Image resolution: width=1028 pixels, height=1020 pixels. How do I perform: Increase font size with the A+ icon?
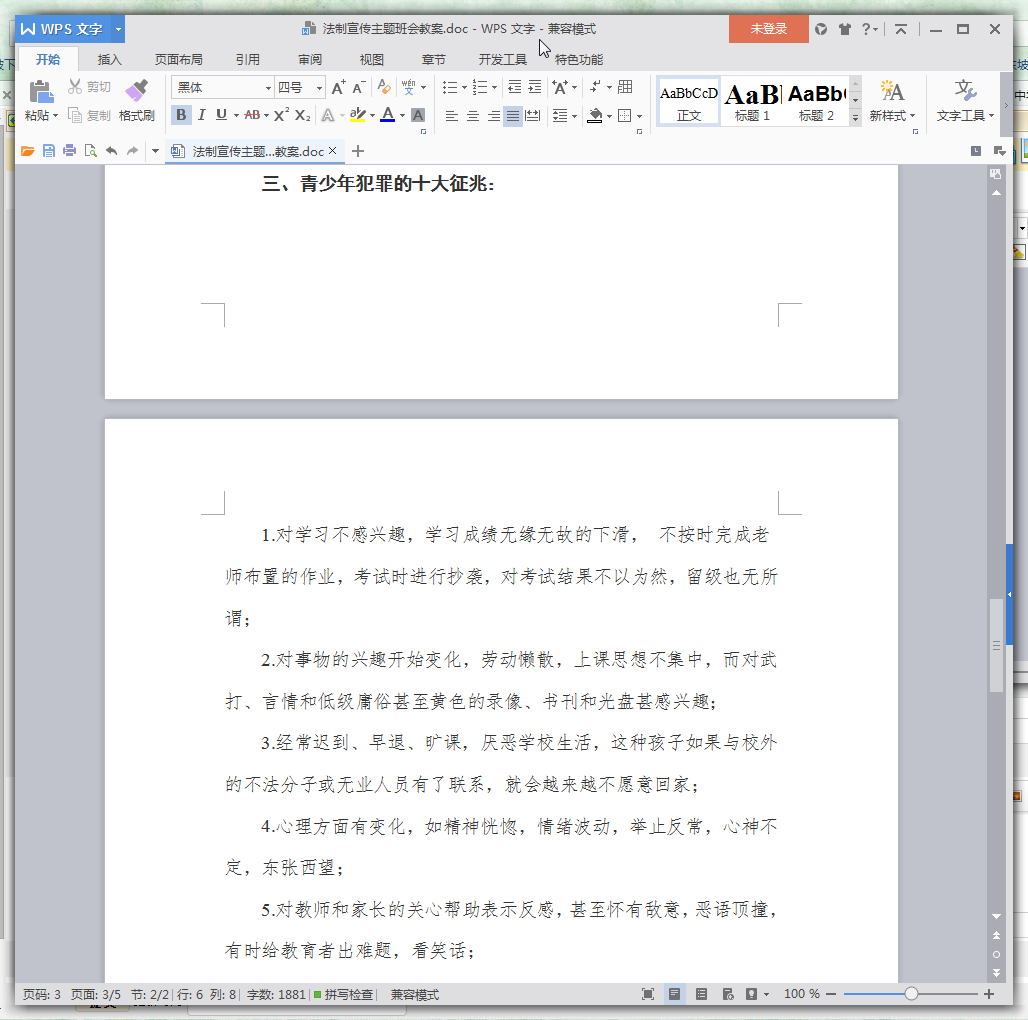click(x=338, y=87)
